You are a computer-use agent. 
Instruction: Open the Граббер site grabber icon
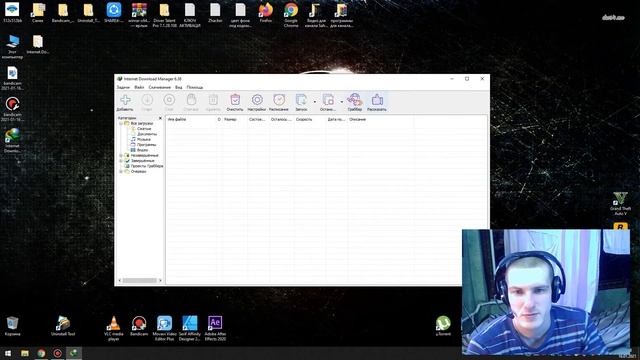click(x=355, y=102)
